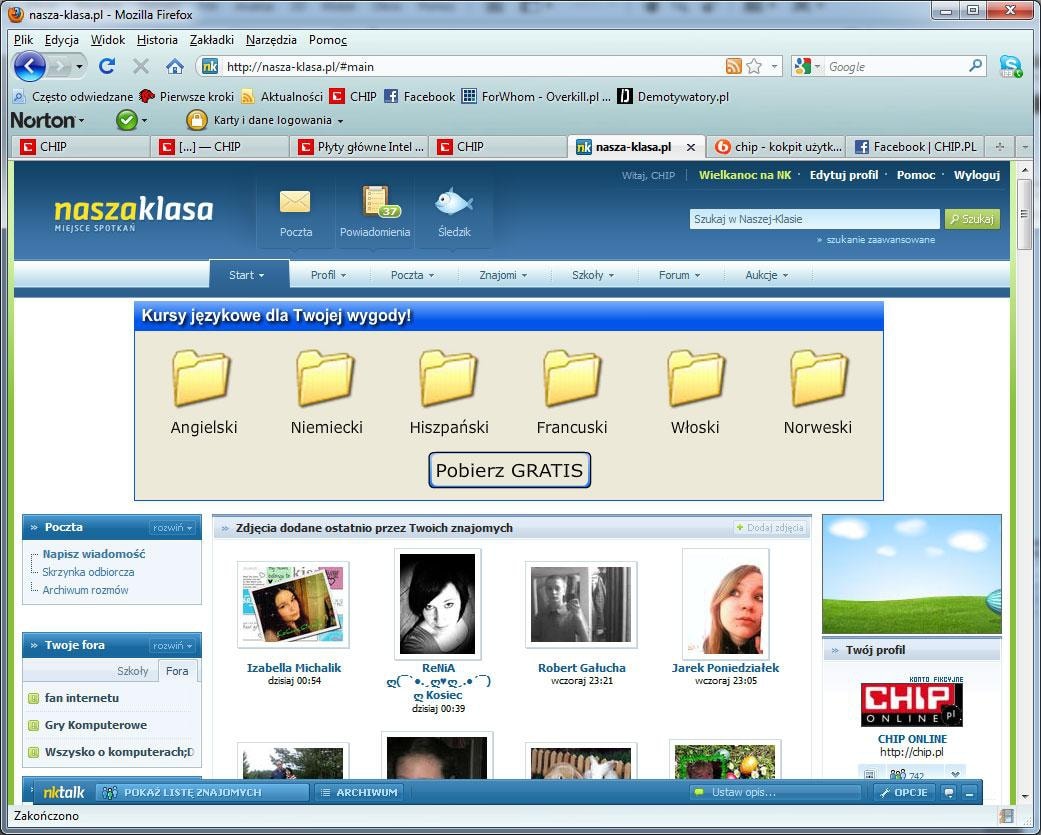Open the Zakładki menu
1041x835 pixels.
(x=212, y=40)
